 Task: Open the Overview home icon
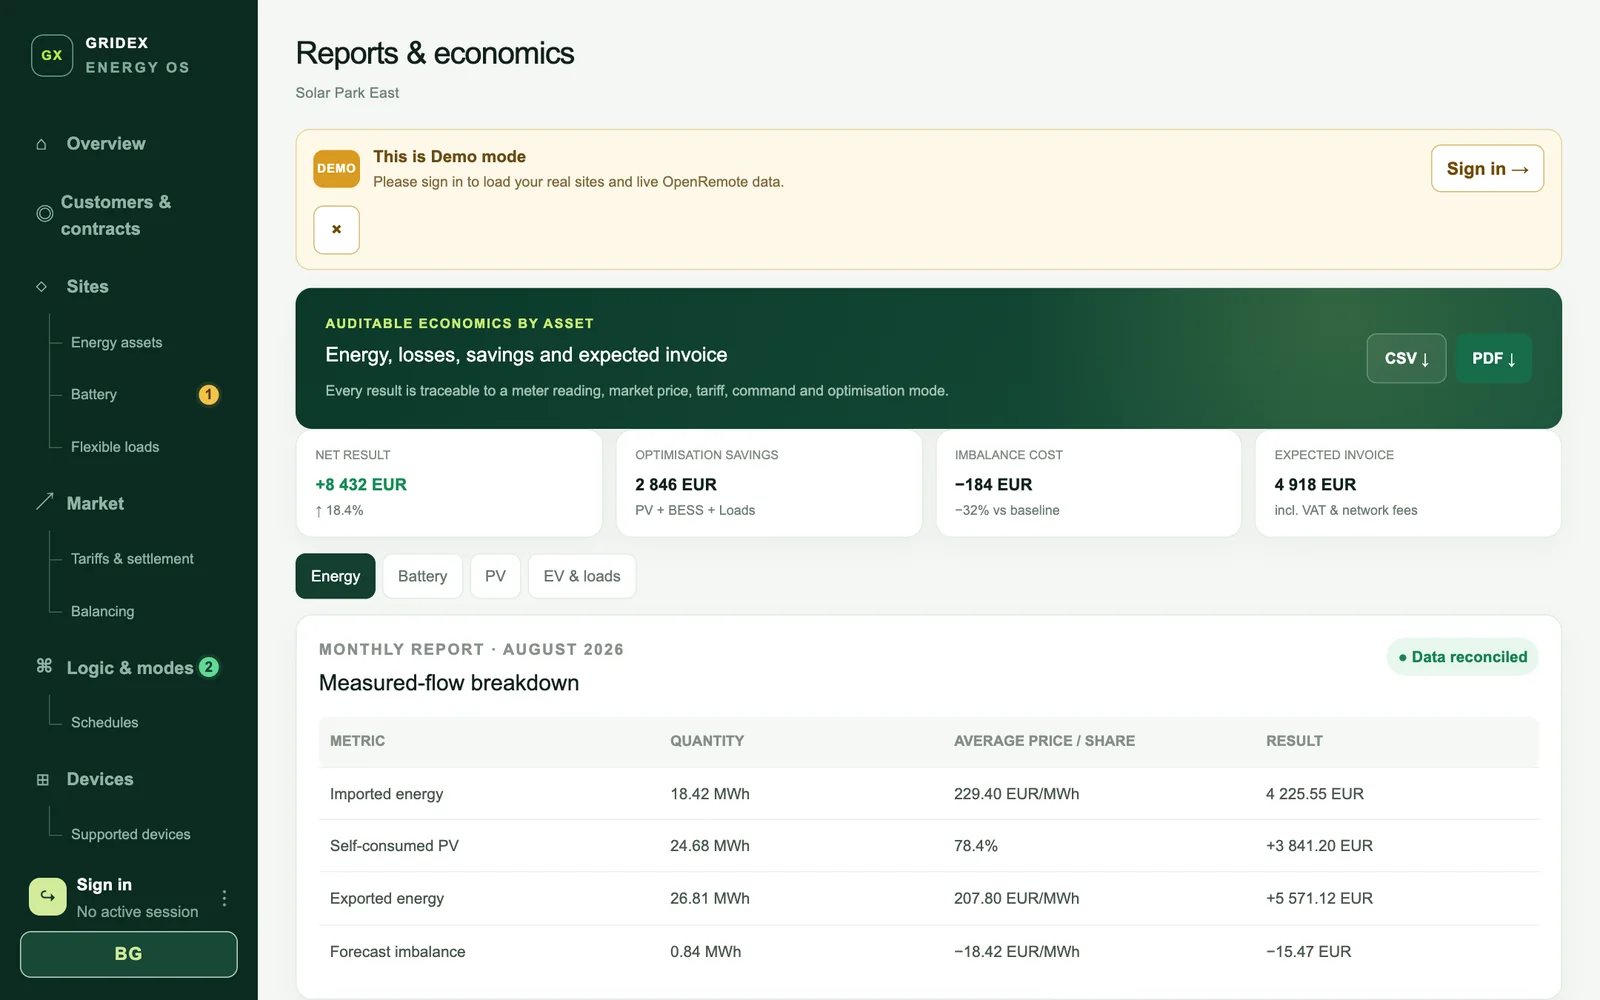[x=41, y=144]
